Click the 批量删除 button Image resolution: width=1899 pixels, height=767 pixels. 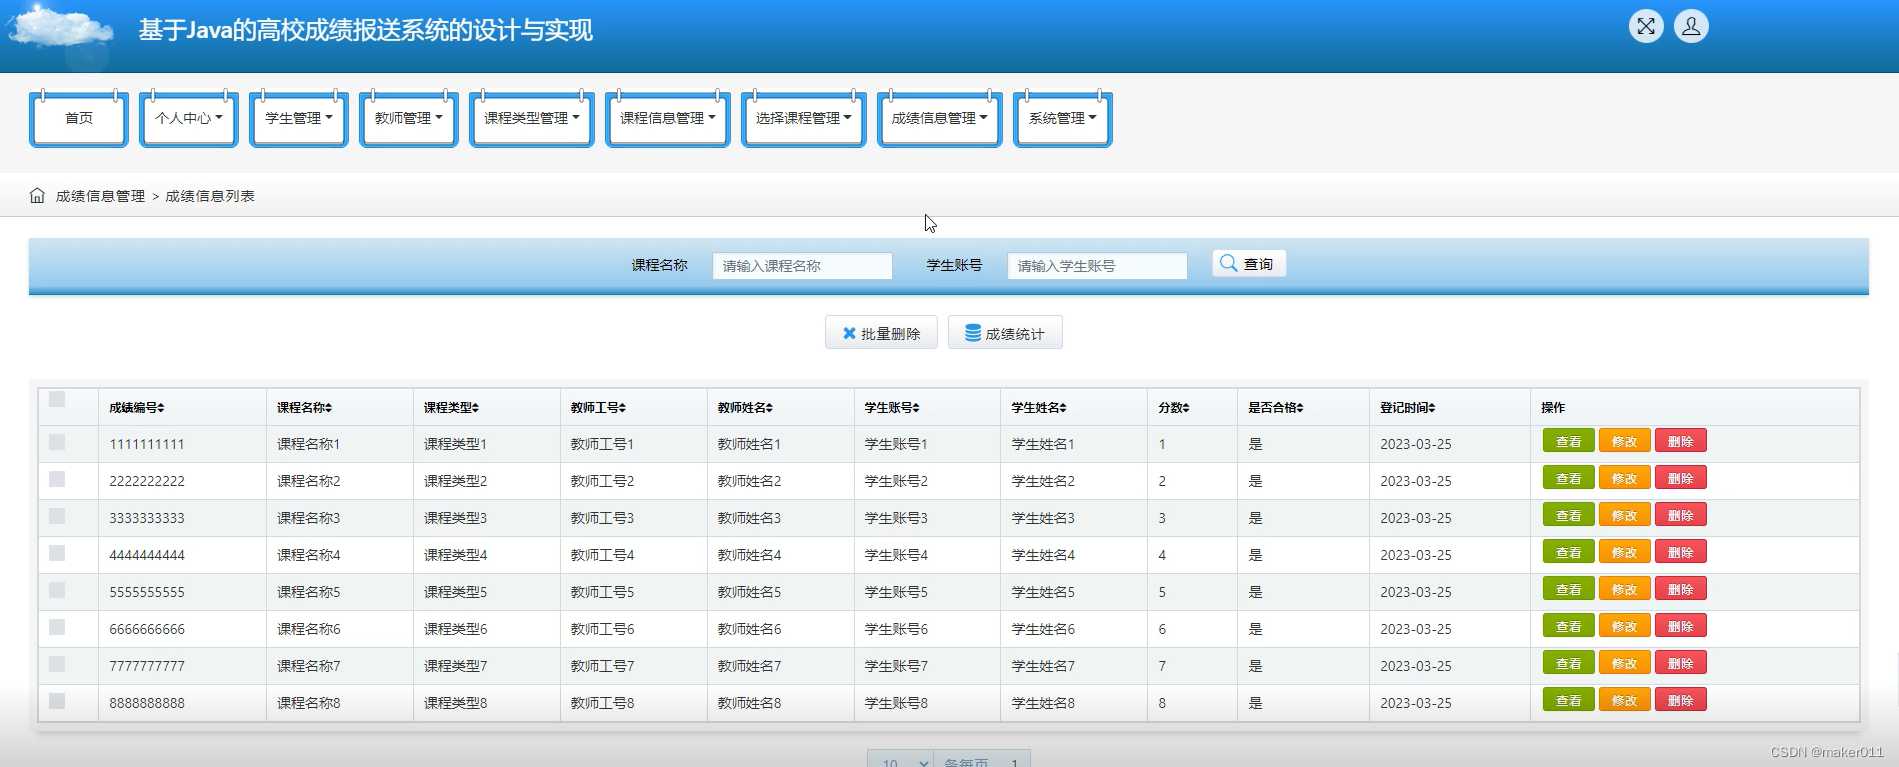[x=881, y=333]
